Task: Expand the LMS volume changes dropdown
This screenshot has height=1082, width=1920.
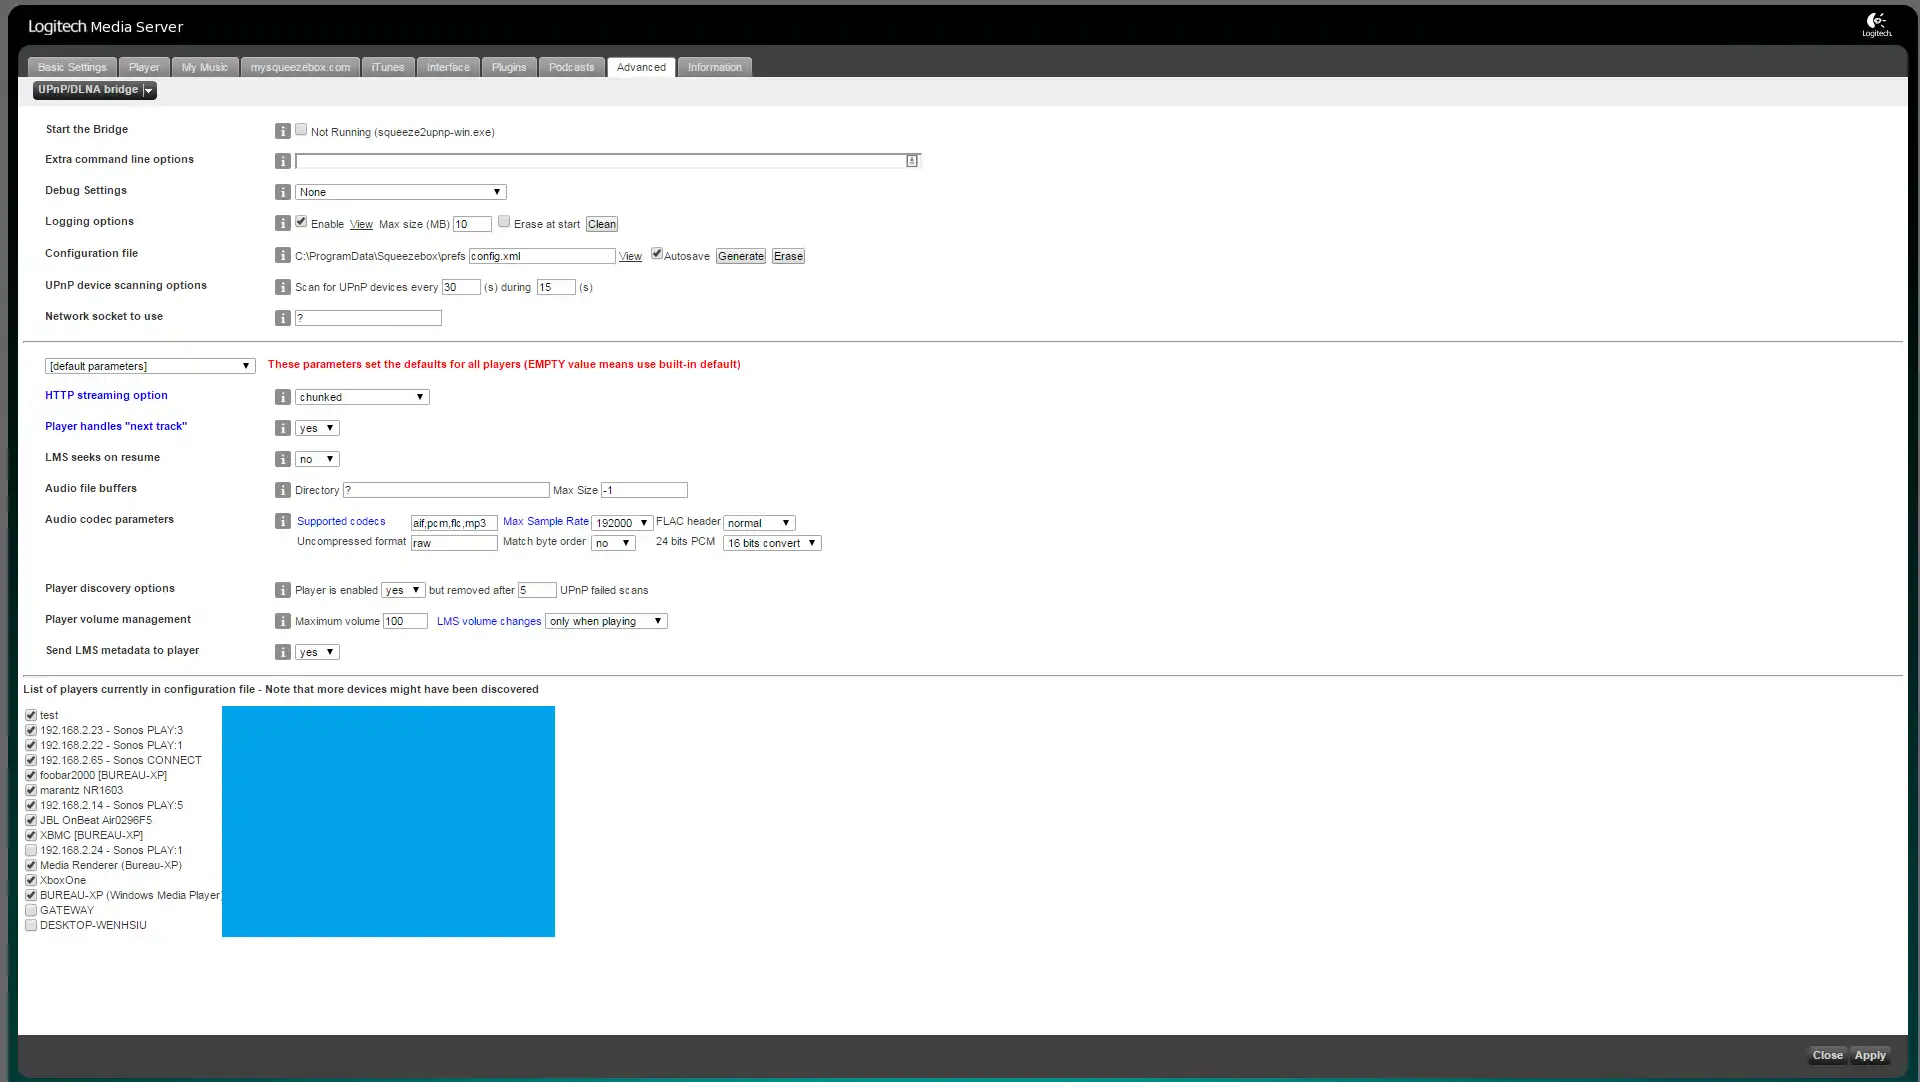Action: [x=606, y=621]
